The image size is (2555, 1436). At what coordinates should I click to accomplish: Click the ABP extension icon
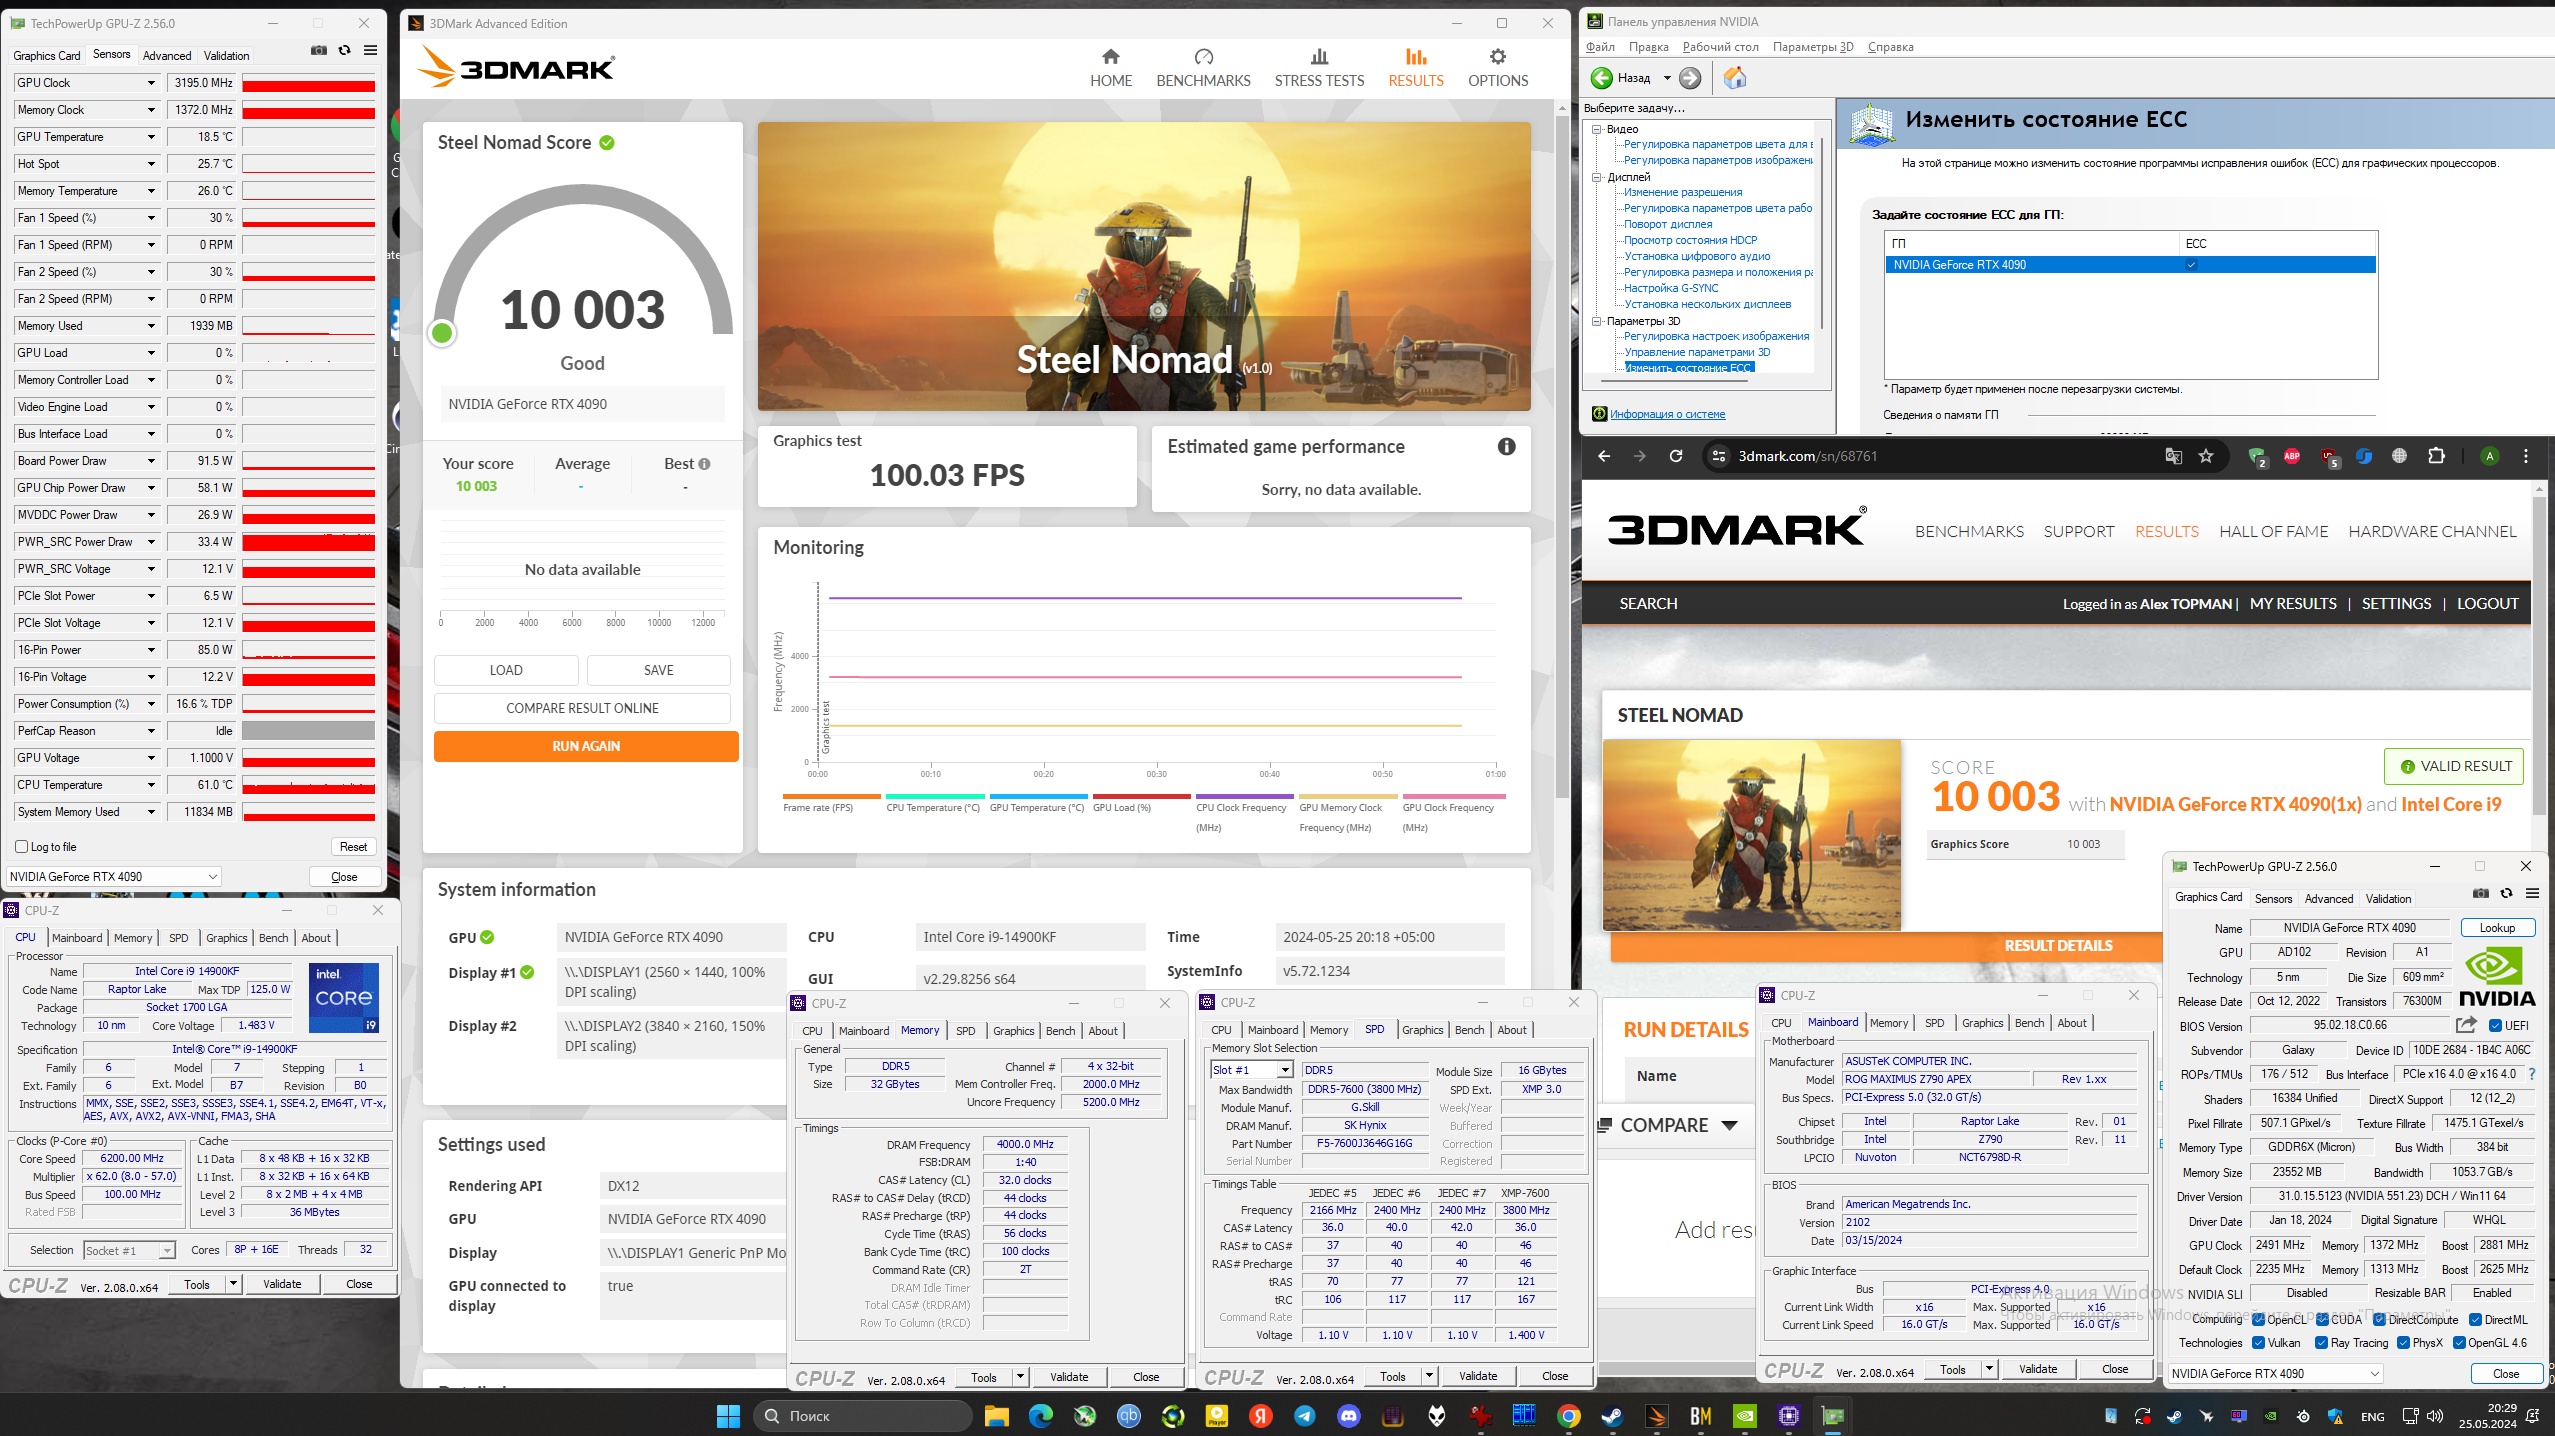[2292, 456]
